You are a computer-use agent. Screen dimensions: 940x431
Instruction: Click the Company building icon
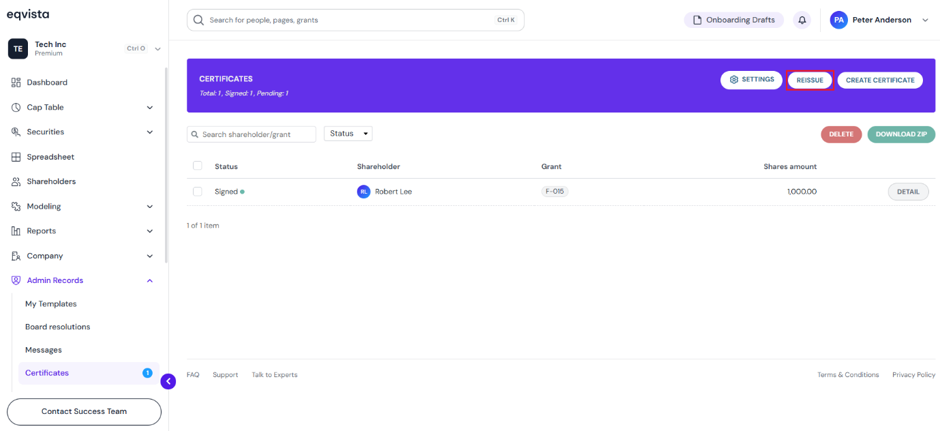click(x=16, y=256)
